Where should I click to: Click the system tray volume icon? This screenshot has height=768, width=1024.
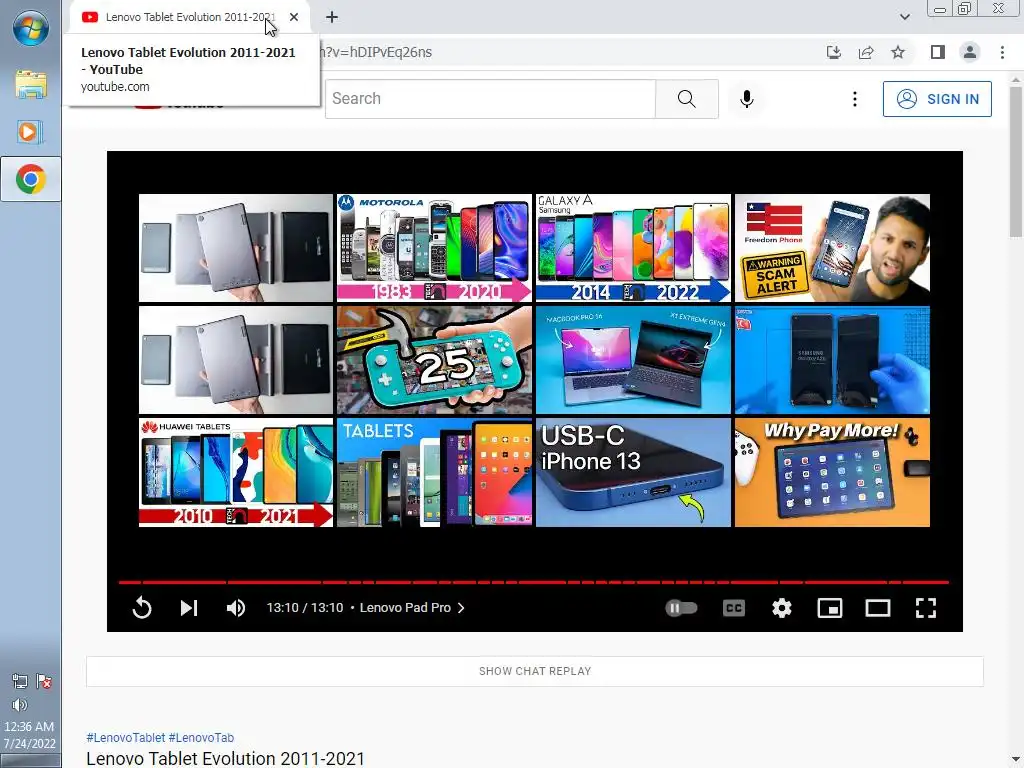20,705
